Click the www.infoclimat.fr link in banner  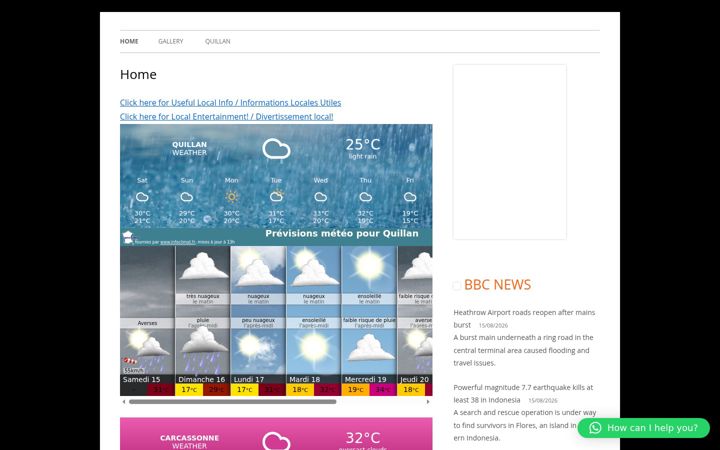(178, 242)
